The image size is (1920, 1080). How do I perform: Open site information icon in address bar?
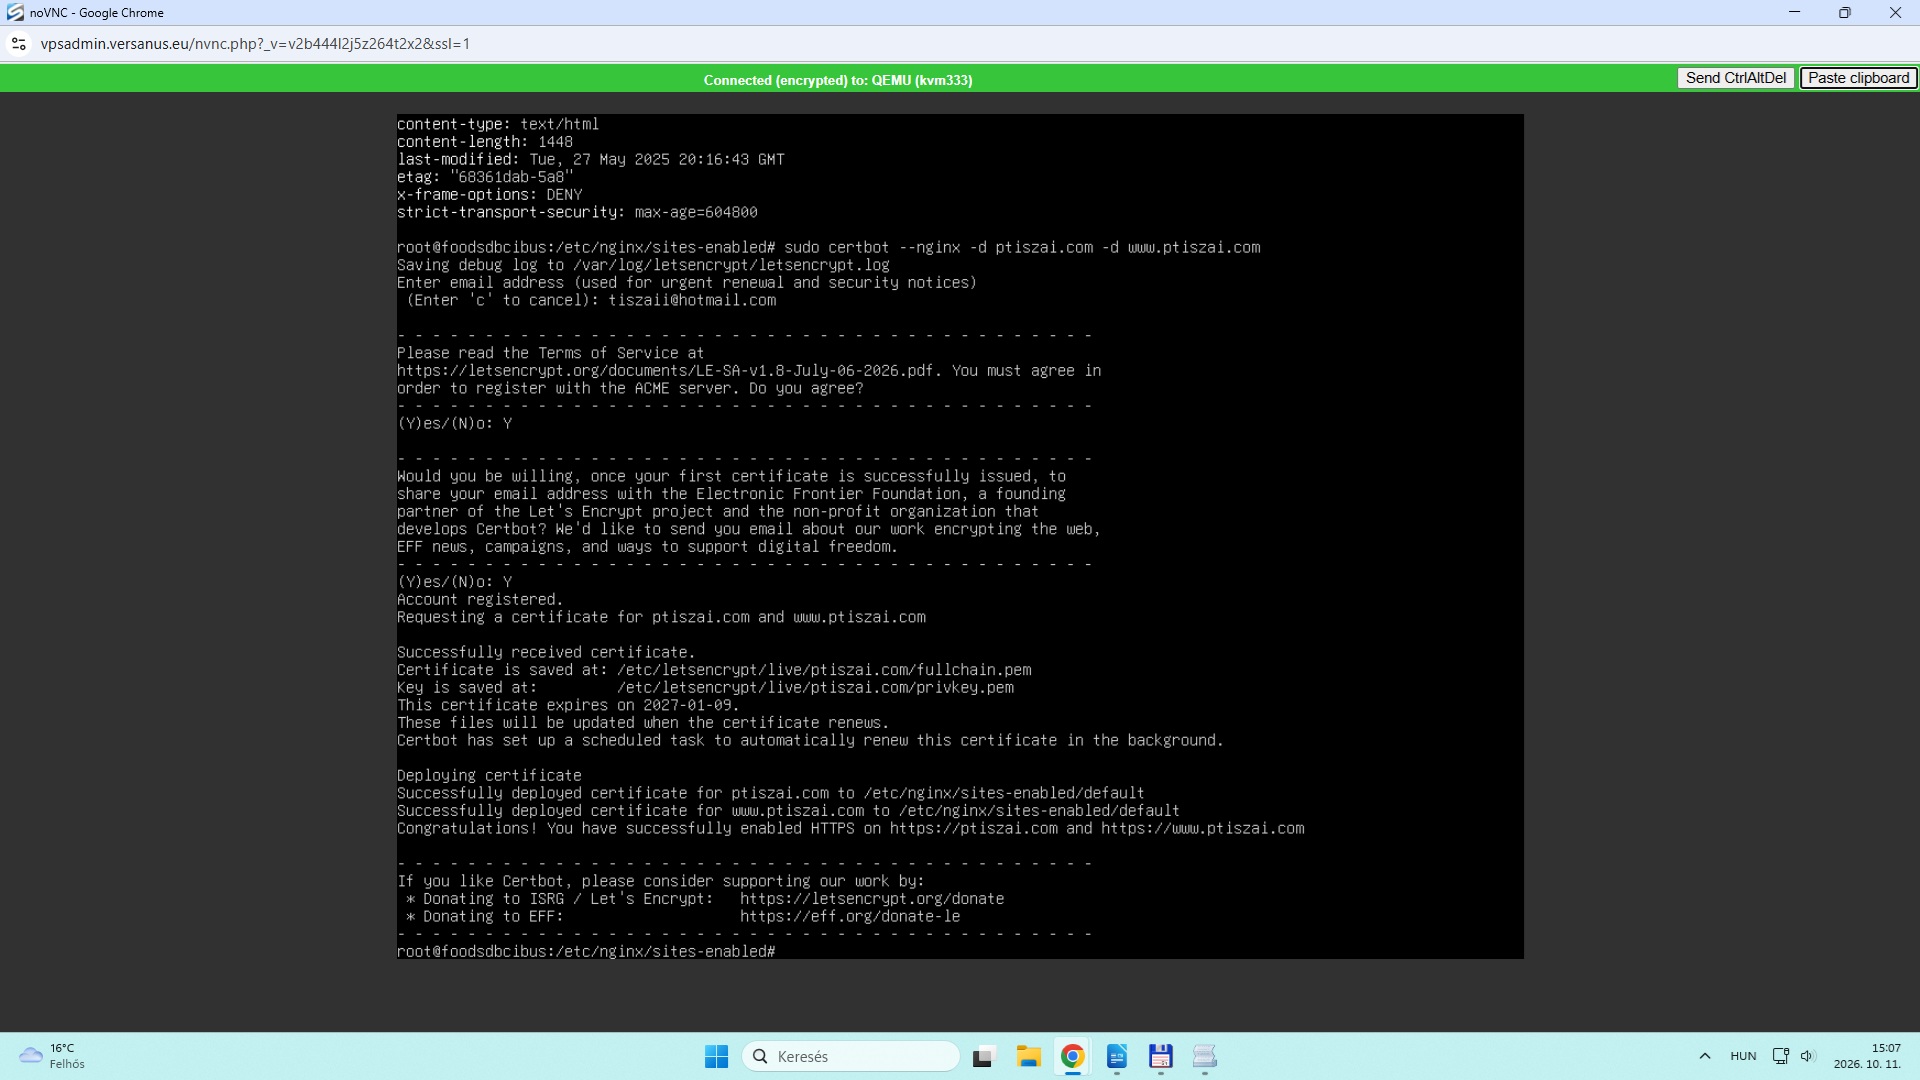click(18, 44)
